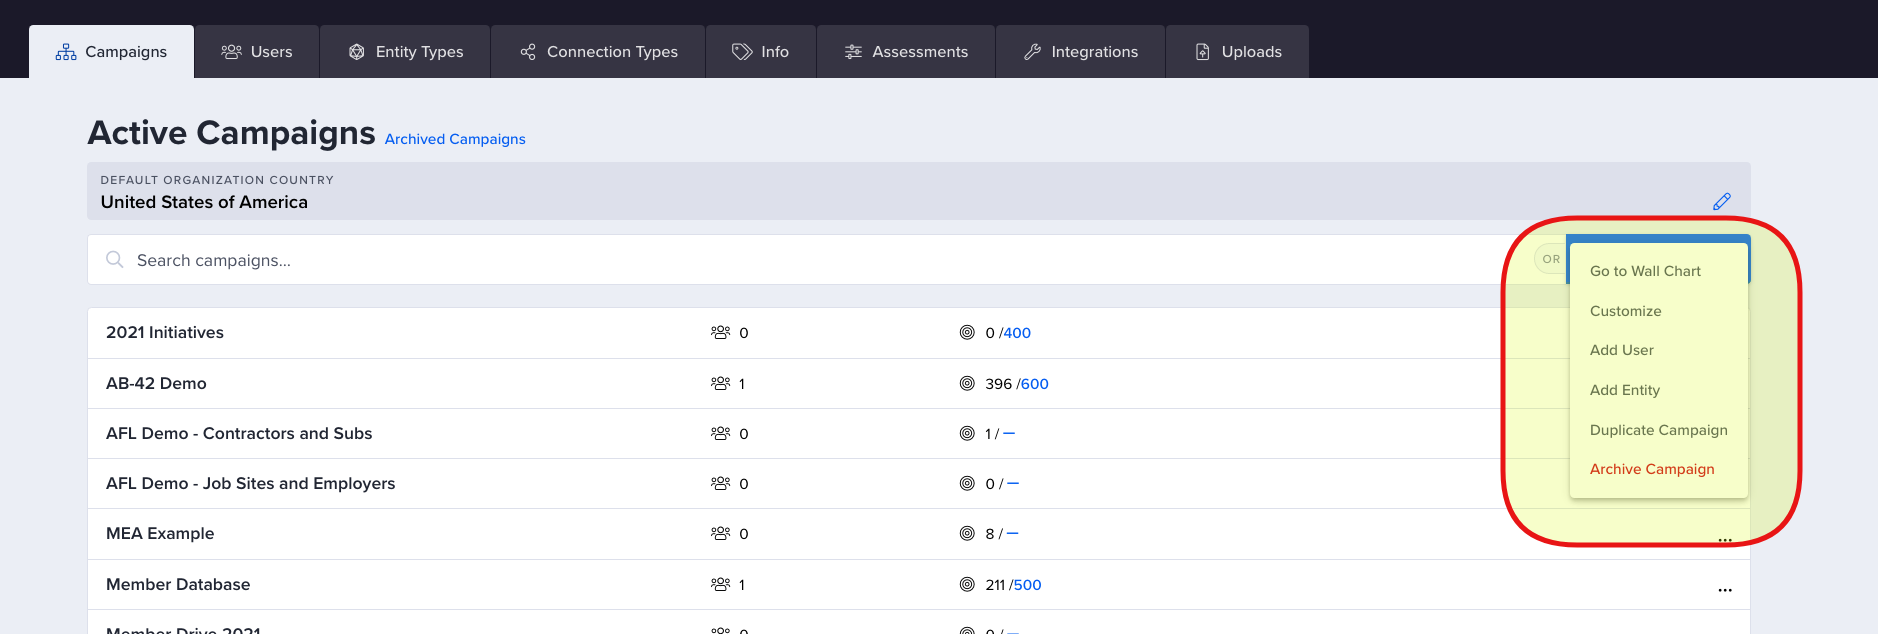Choose Archive Campaign in the menu
The width and height of the screenshot is (1879, 635).
coord(1651,469)
